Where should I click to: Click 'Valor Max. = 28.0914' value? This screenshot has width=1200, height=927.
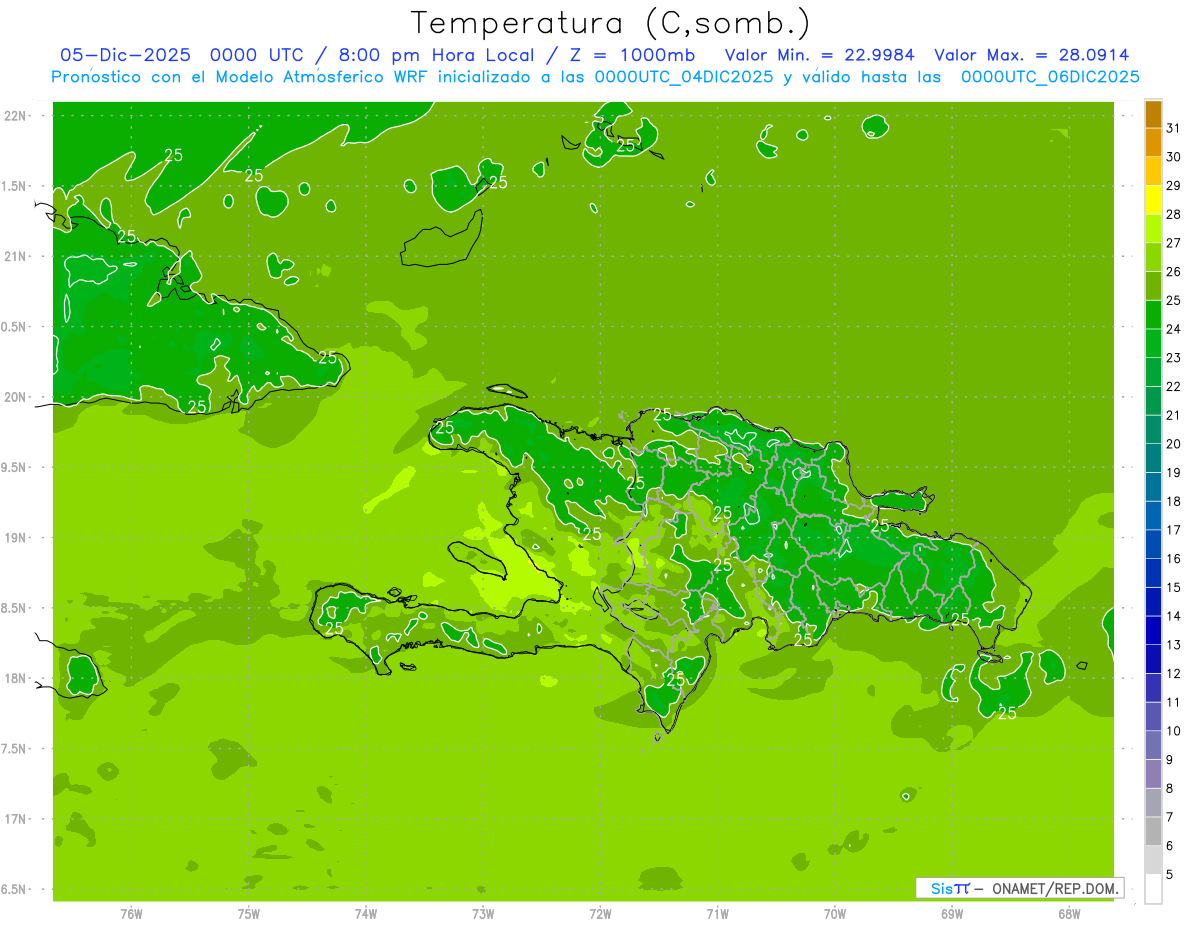(1031, 55)
